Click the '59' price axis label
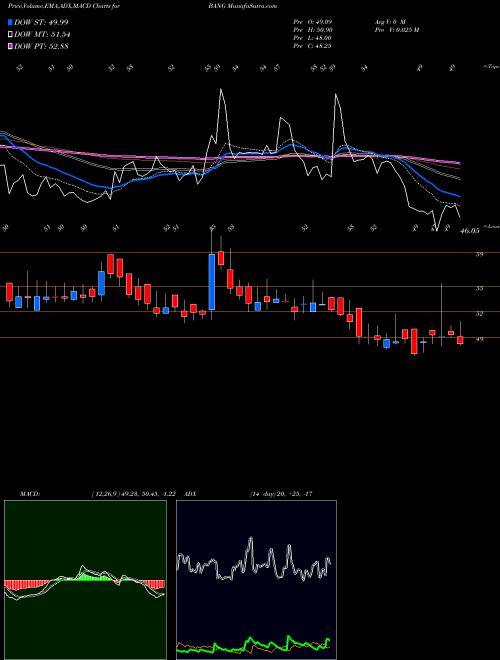This screenshot has width=500, height=660. pos(479,254)
